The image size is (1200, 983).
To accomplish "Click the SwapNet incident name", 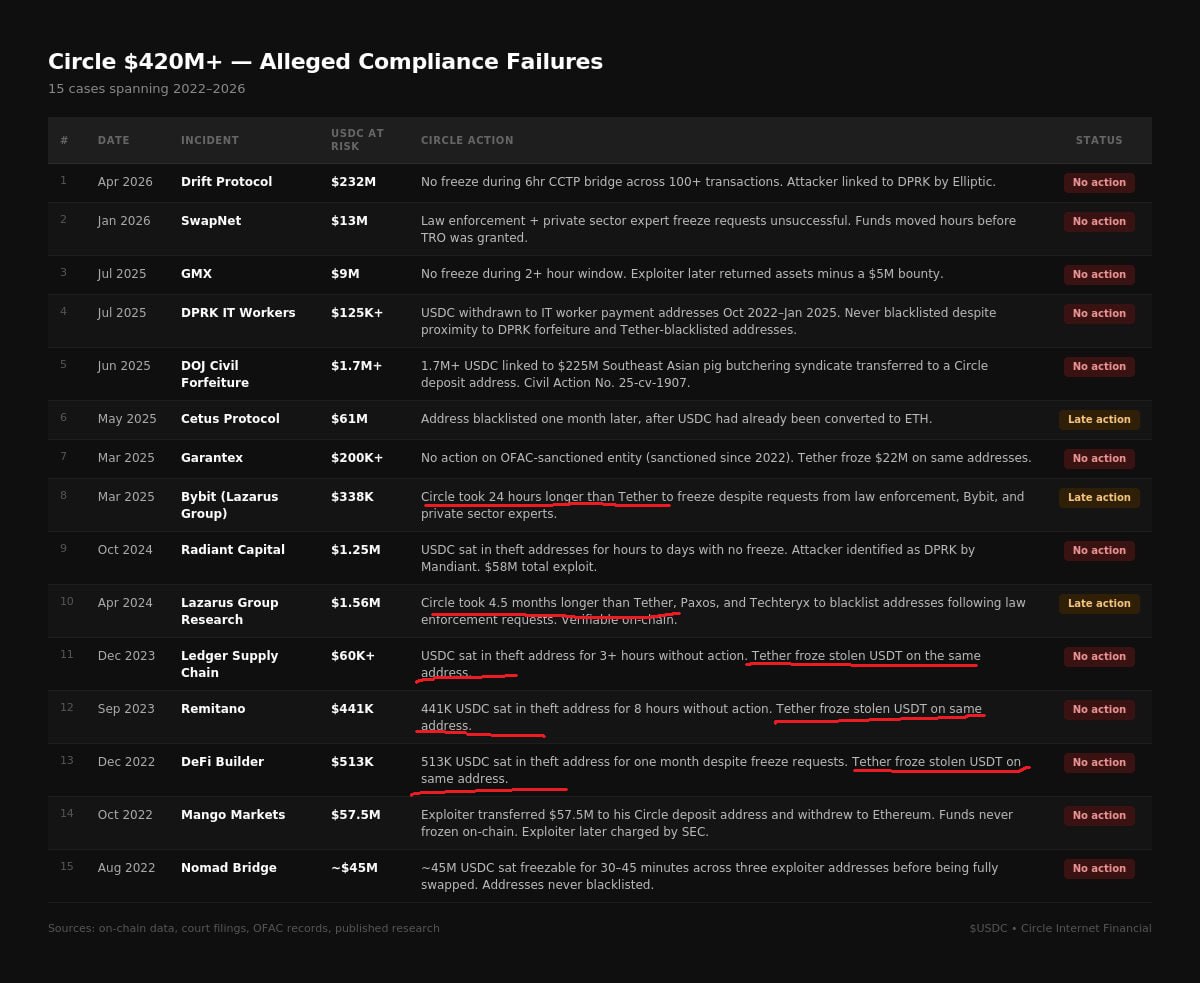I will [210, 221].
